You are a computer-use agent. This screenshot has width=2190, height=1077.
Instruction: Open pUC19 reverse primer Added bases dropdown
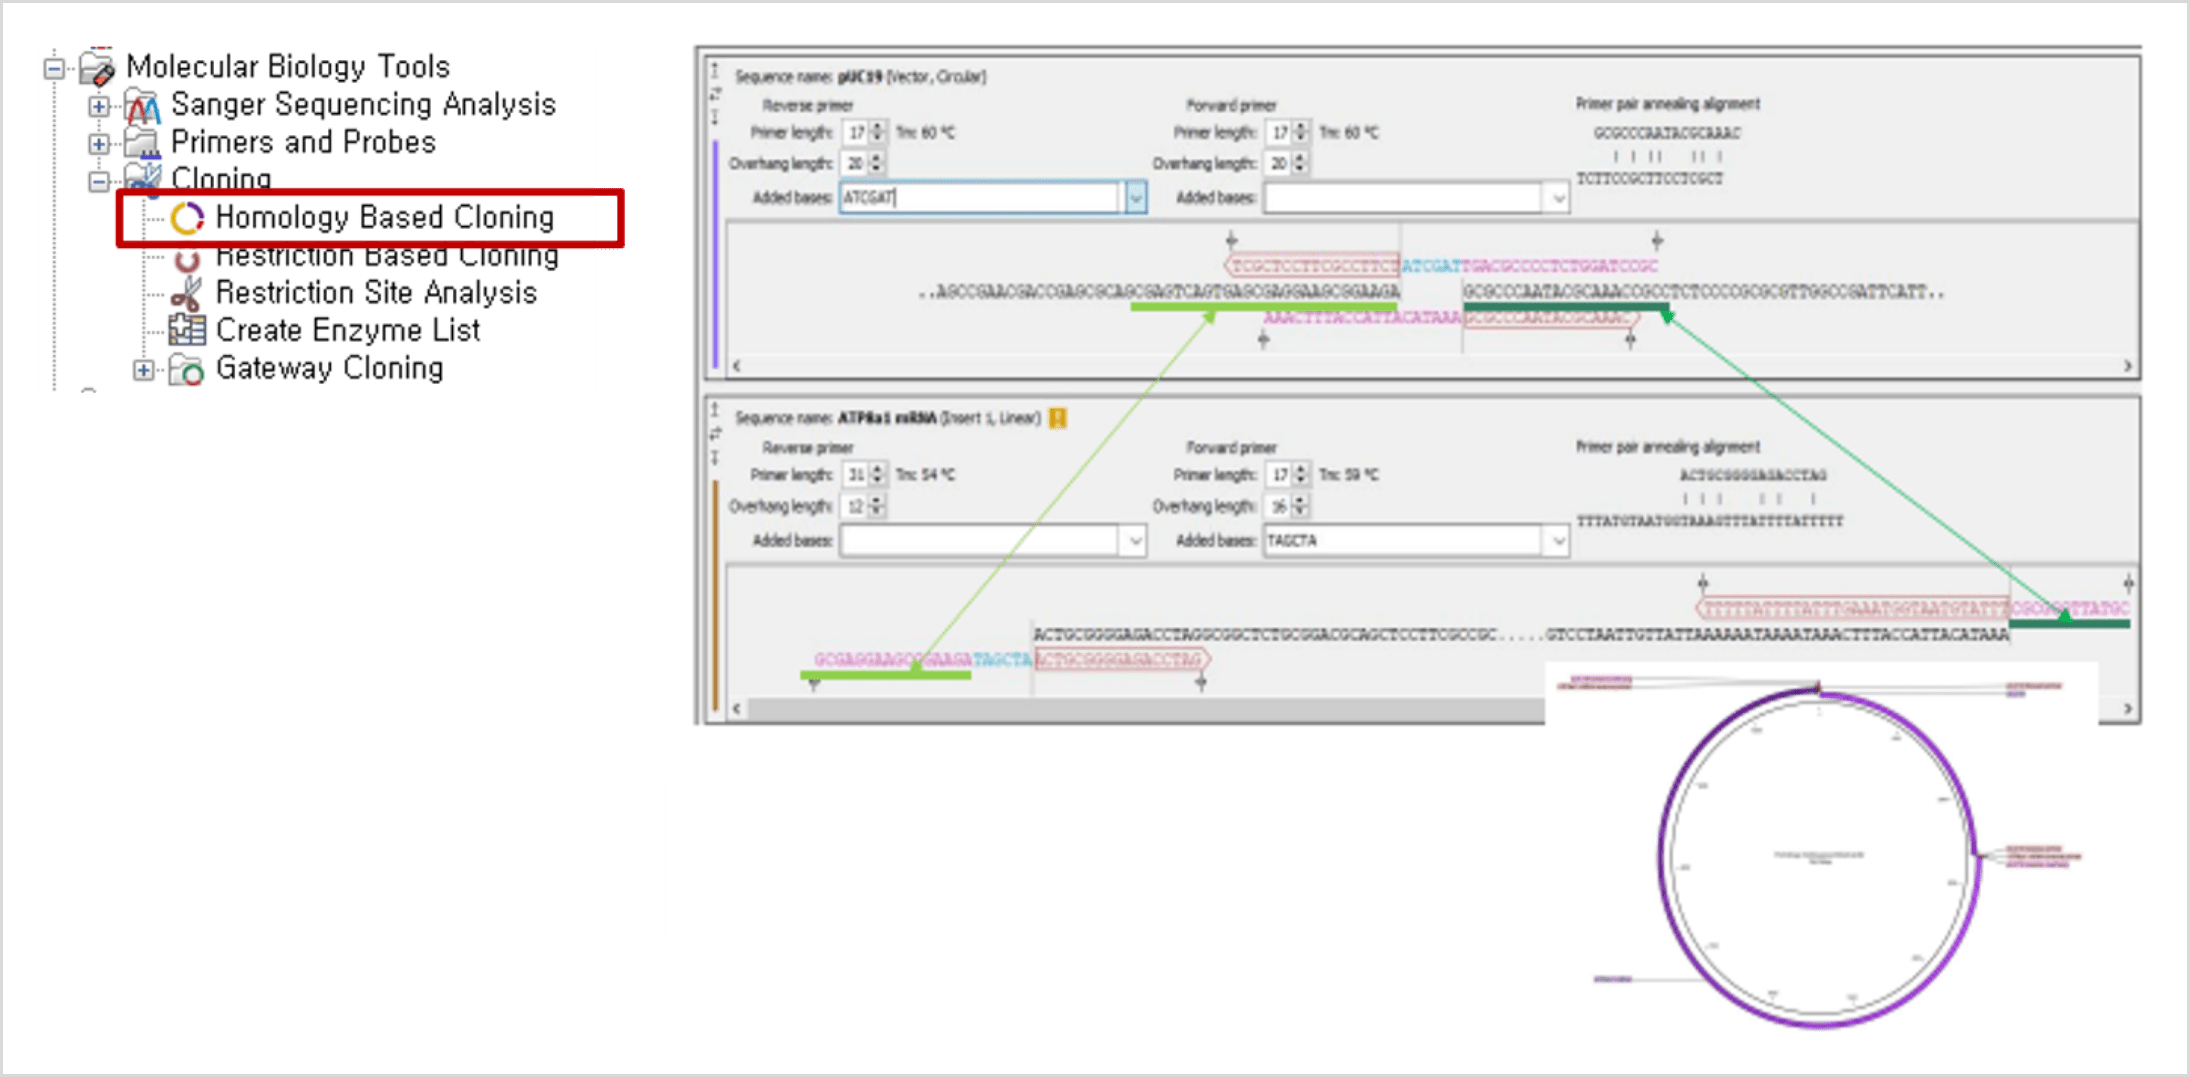[1135, 198]
